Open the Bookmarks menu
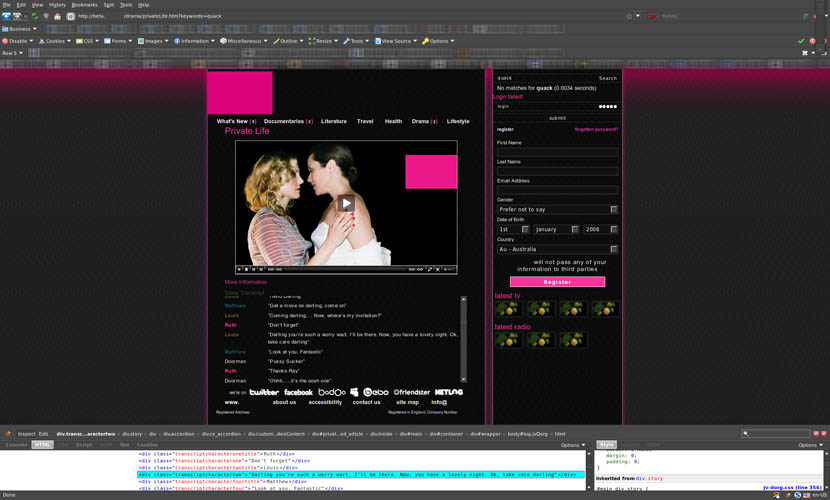The width and height of the screenshot is (830, 500). click(x=85, y=5)
